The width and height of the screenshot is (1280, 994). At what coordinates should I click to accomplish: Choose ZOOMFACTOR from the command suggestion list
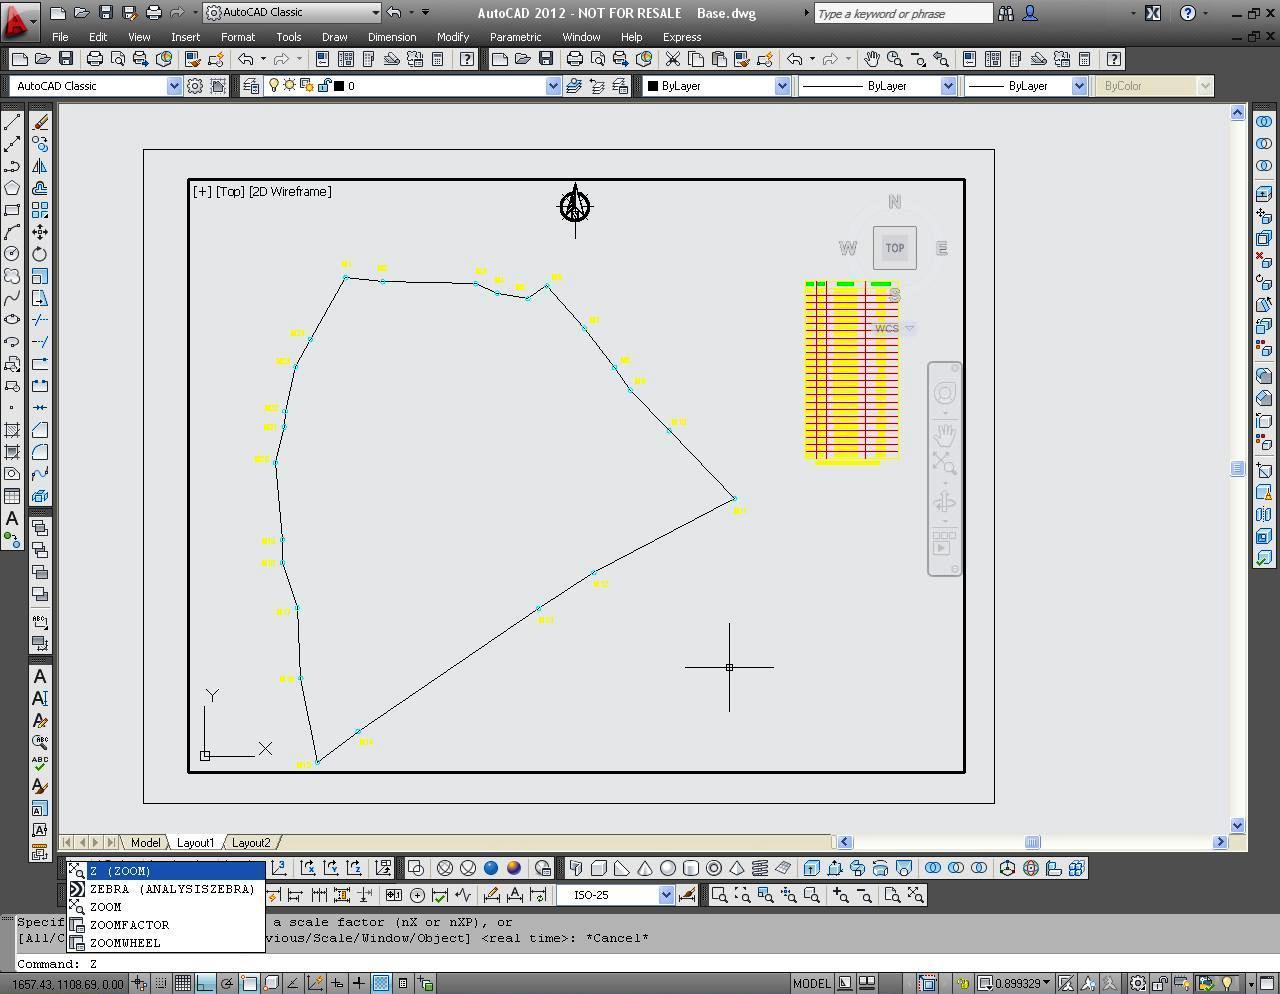coord(127,925)
